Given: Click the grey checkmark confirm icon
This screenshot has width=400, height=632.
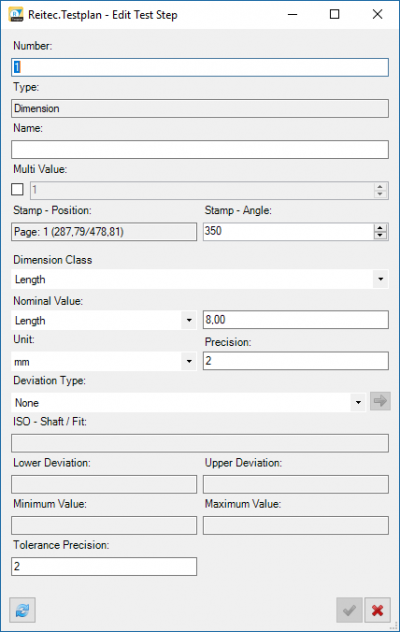Looking at the screenshot, I should (349, 610).
